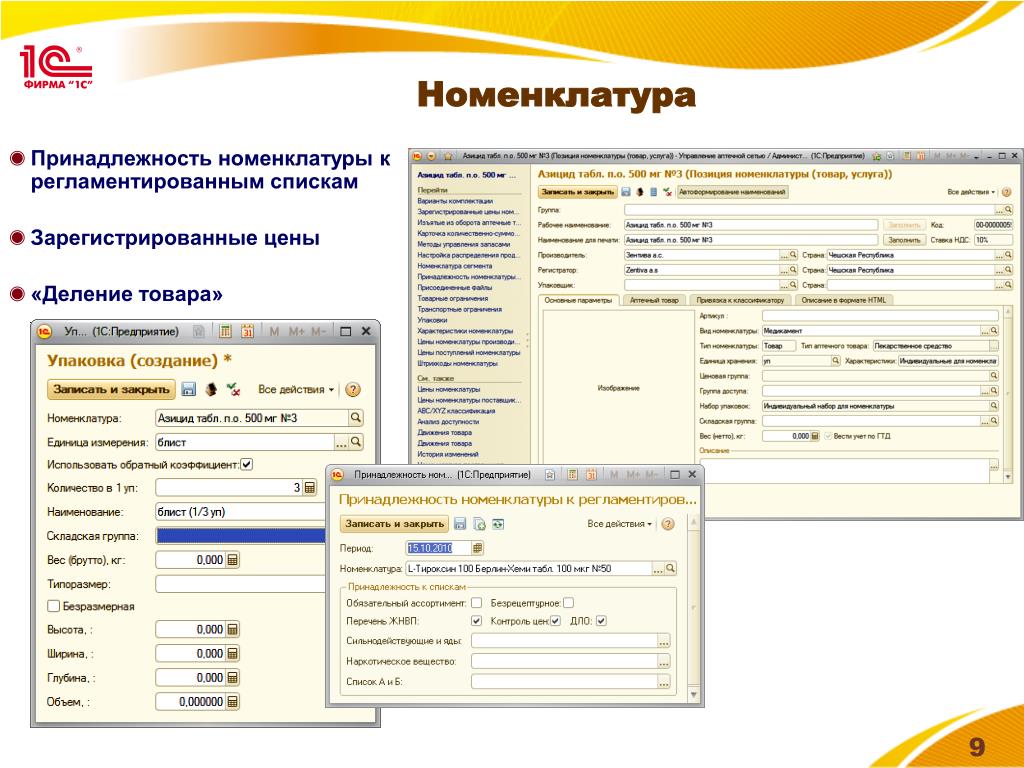1024x768 pixels.
Task: Click ellipsis selector of Список А и Б
Action: click(664, 682)
